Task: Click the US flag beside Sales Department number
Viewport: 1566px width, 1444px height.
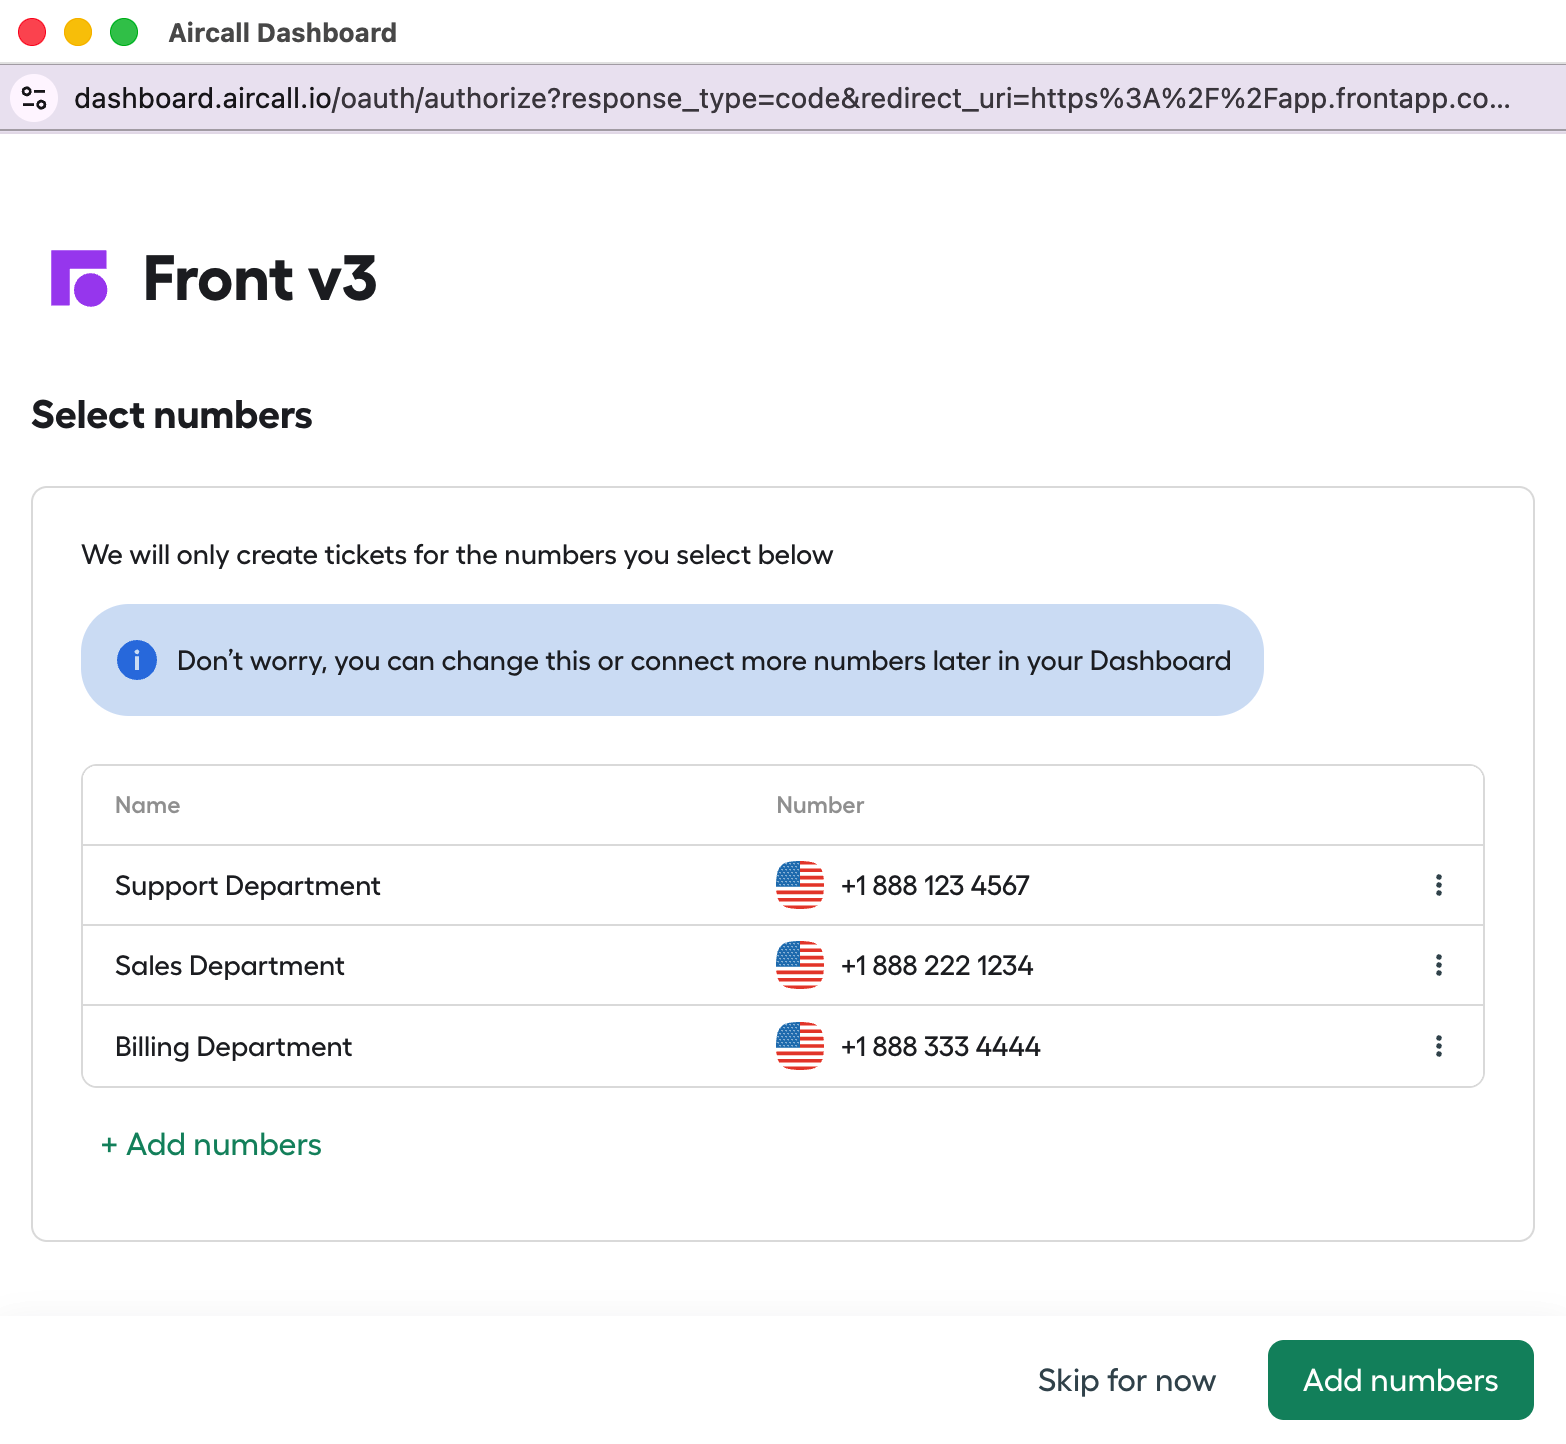Action: point(800,965)
